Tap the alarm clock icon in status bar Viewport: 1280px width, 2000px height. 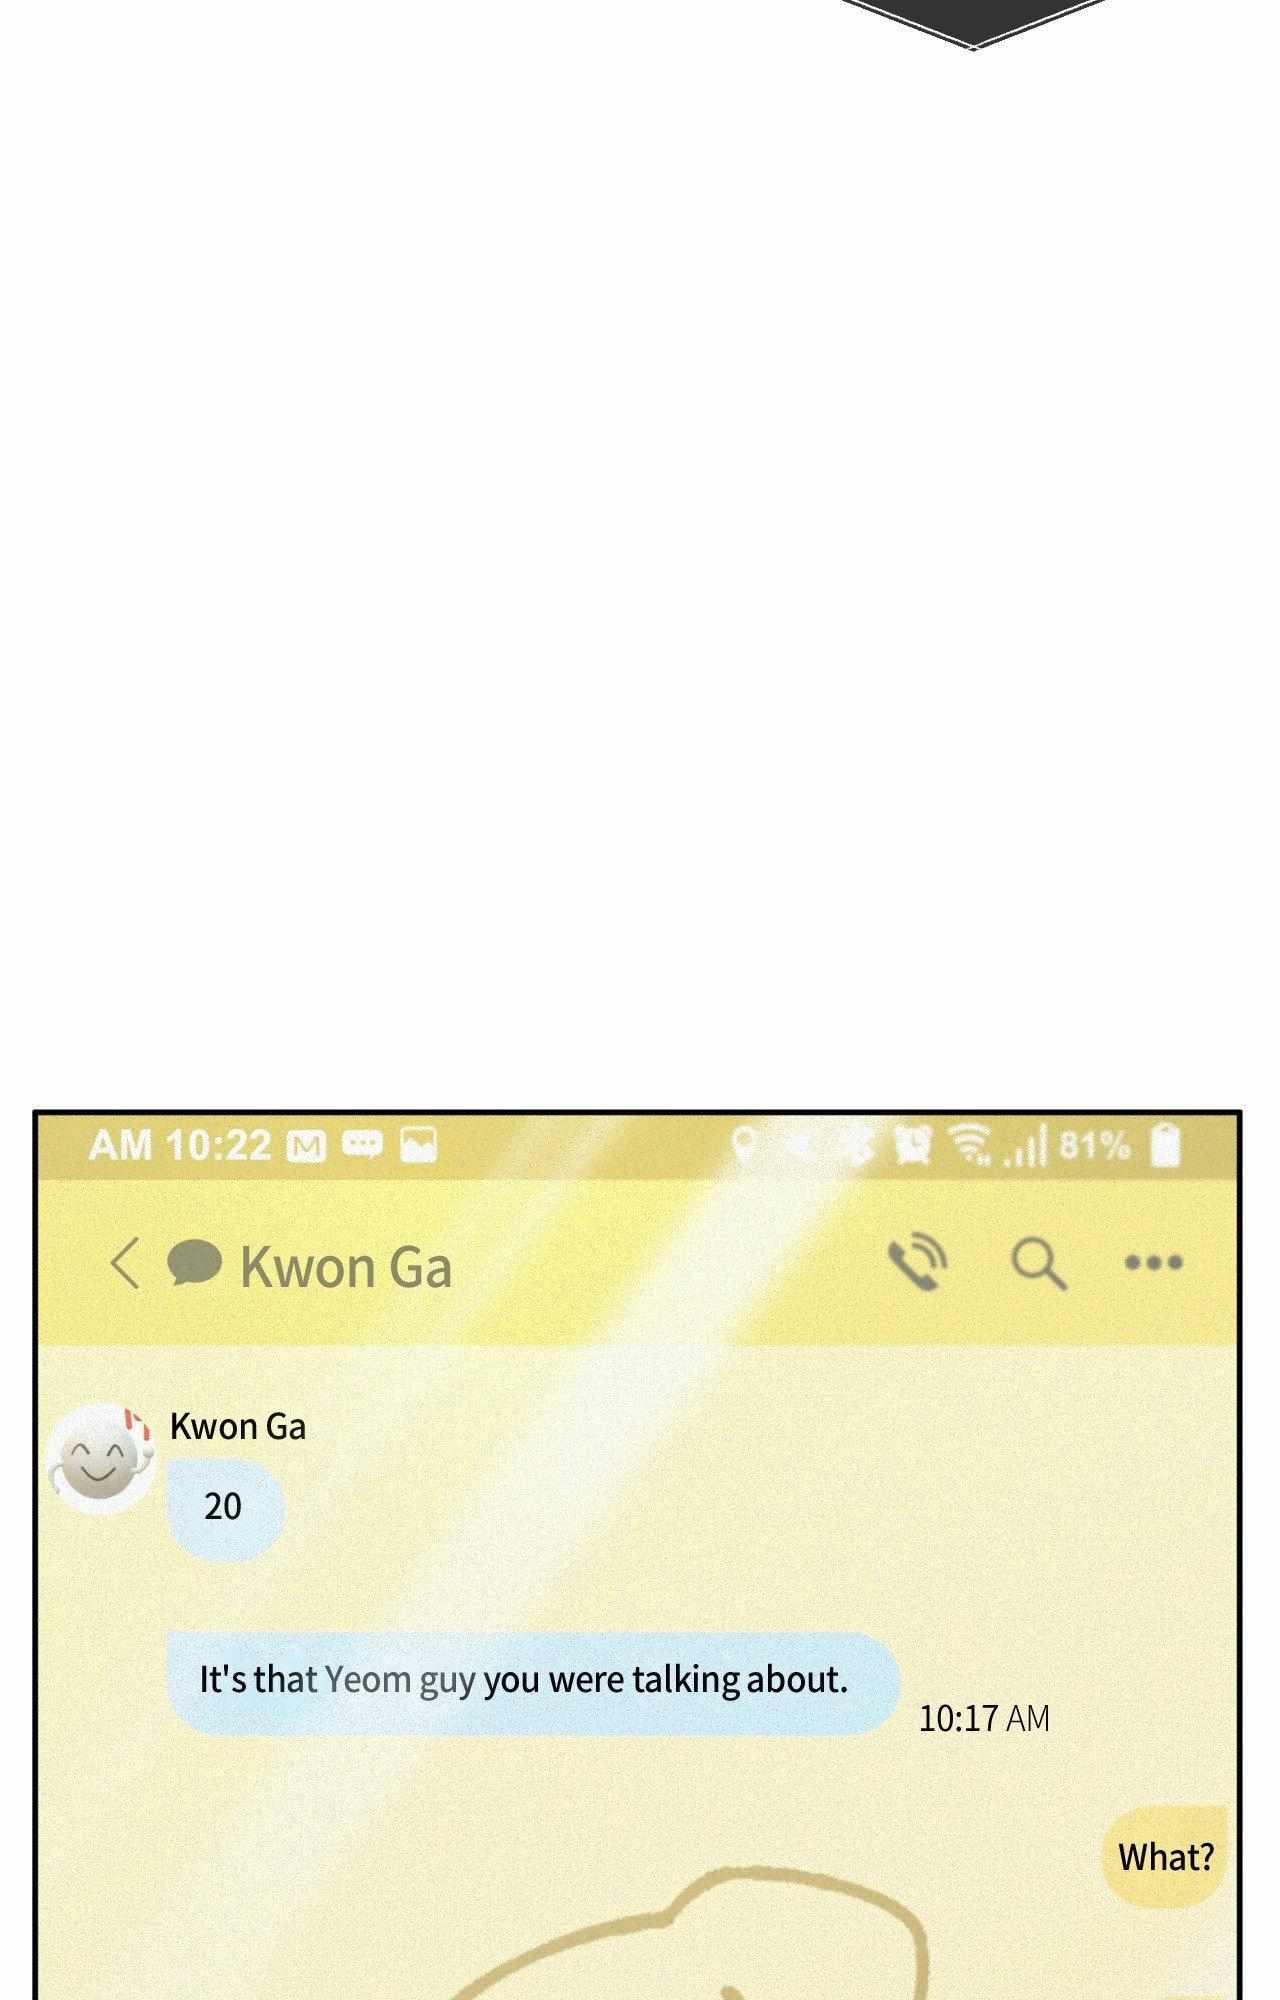911,1145
